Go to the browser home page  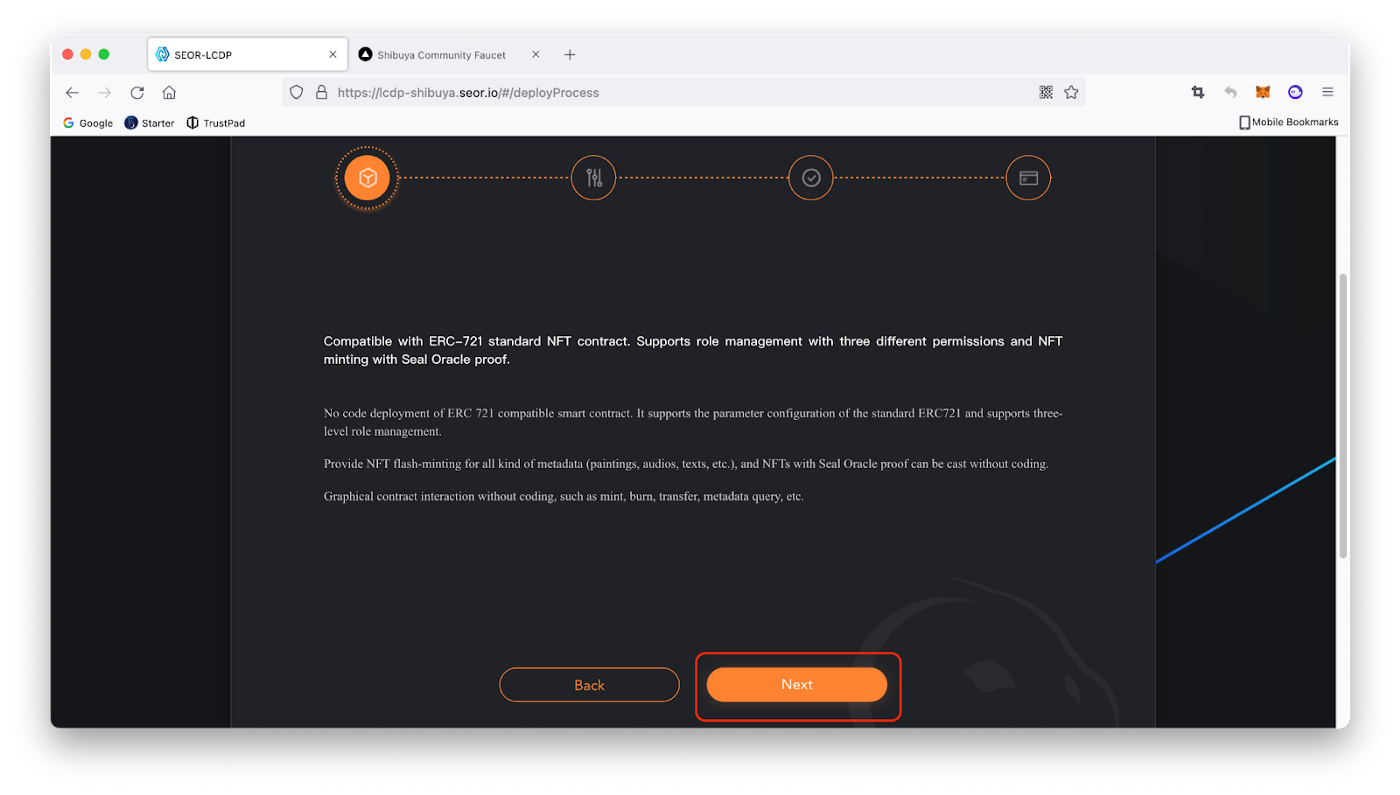point(169,92)
